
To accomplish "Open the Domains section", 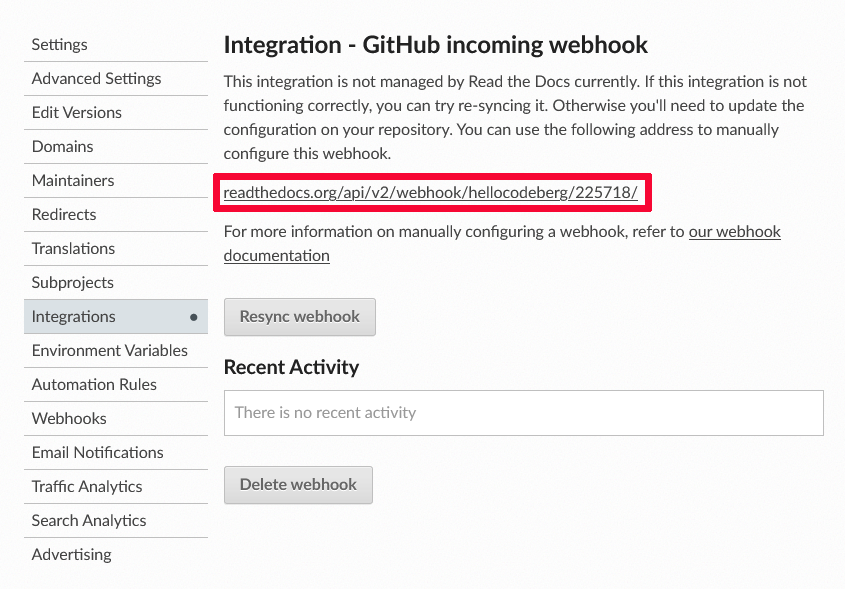I will (x=62, y=146).
